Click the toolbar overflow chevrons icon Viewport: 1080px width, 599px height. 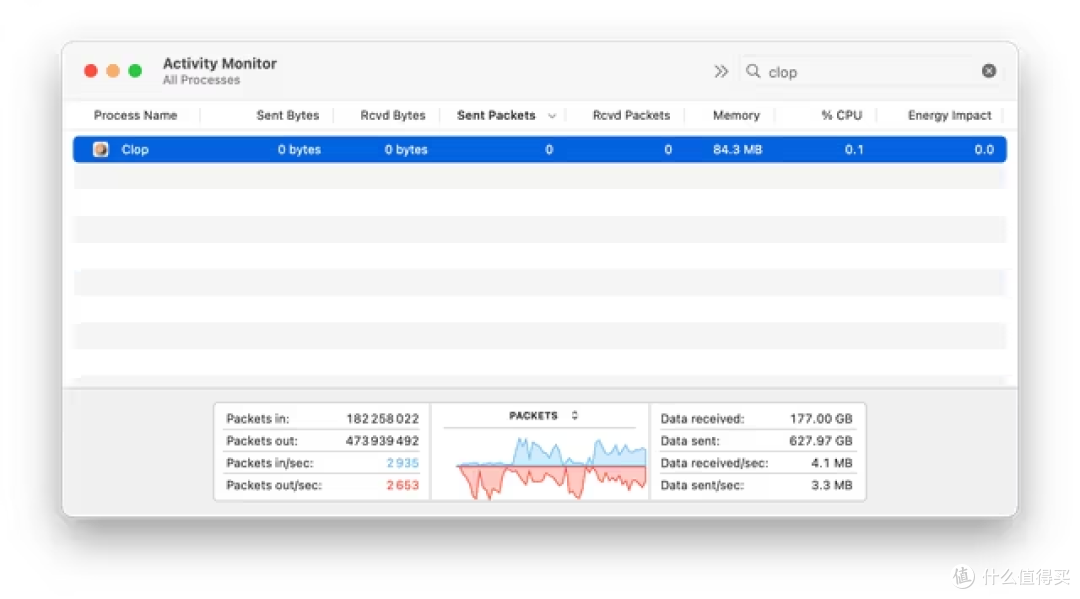point(720,72)
